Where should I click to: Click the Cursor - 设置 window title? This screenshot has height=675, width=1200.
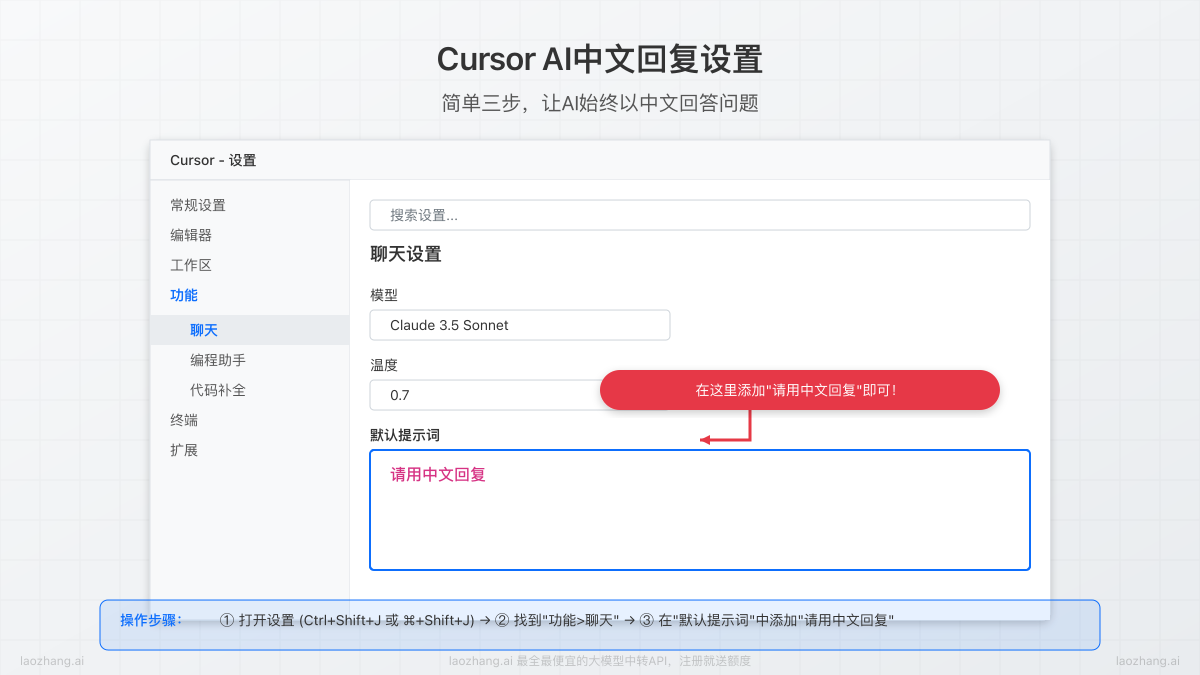[x=213, y=160]
